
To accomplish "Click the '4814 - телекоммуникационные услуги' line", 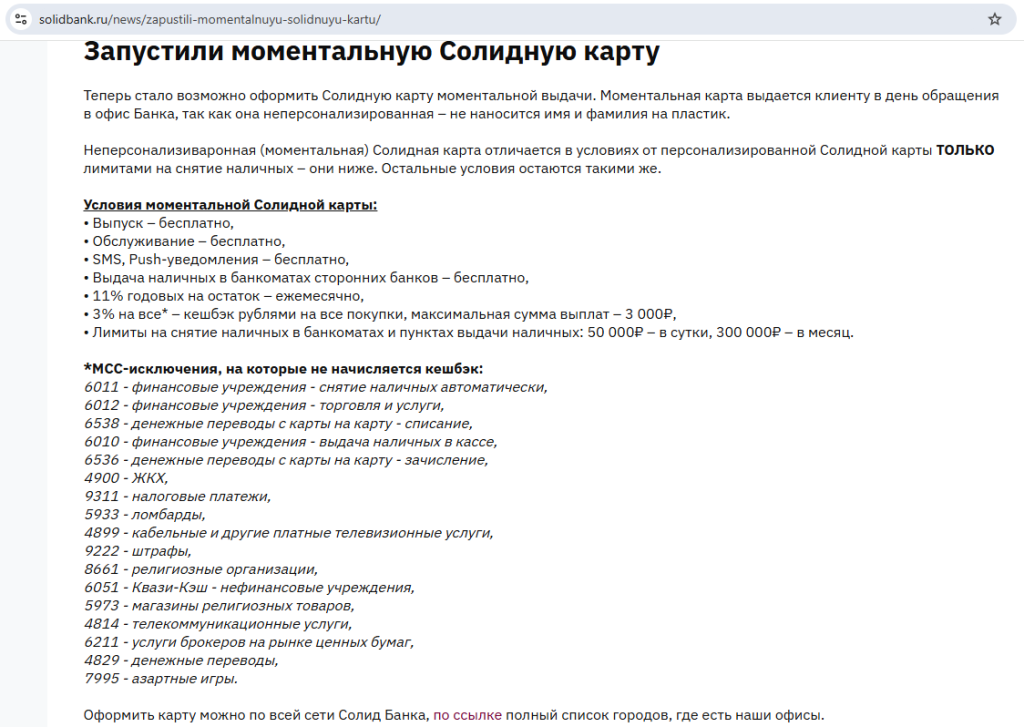I will point(217,625).
